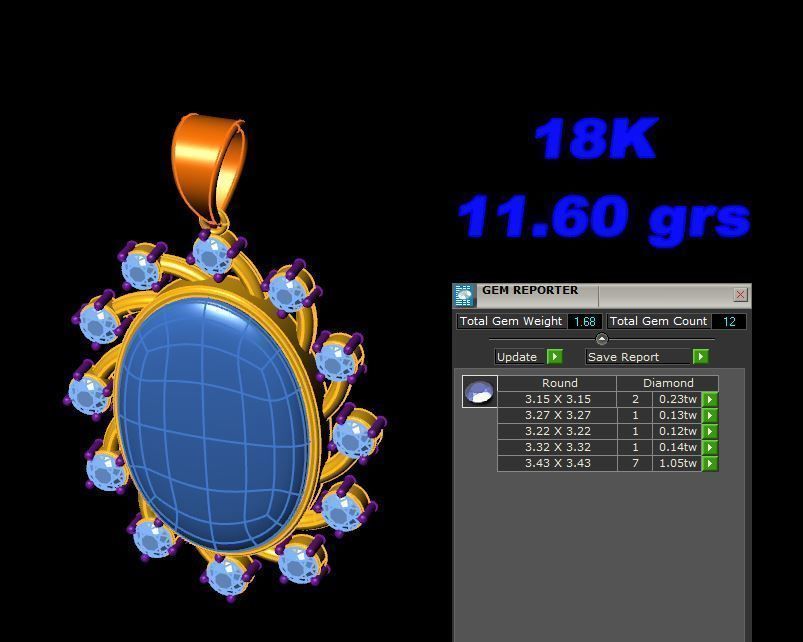
Task: Select the 3.22 X 3.22 size cell
Action: point(557,431)
